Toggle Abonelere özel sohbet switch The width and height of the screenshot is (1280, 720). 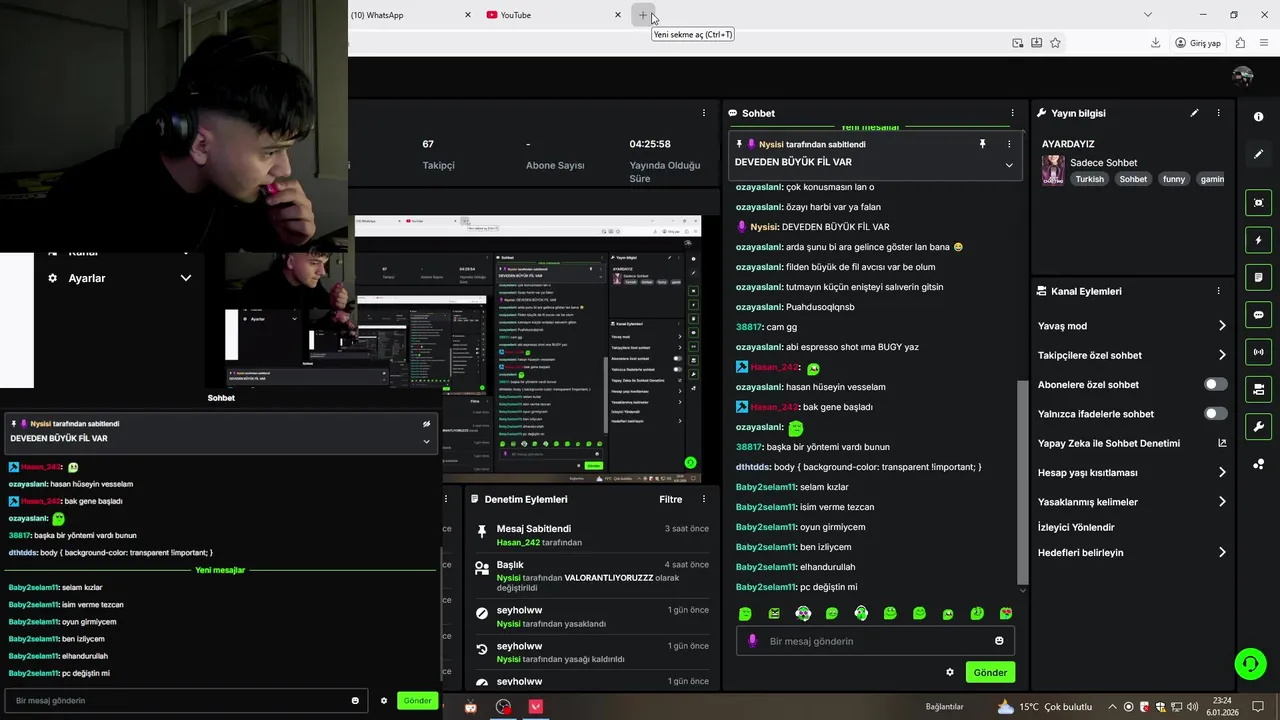point(1215,384)
